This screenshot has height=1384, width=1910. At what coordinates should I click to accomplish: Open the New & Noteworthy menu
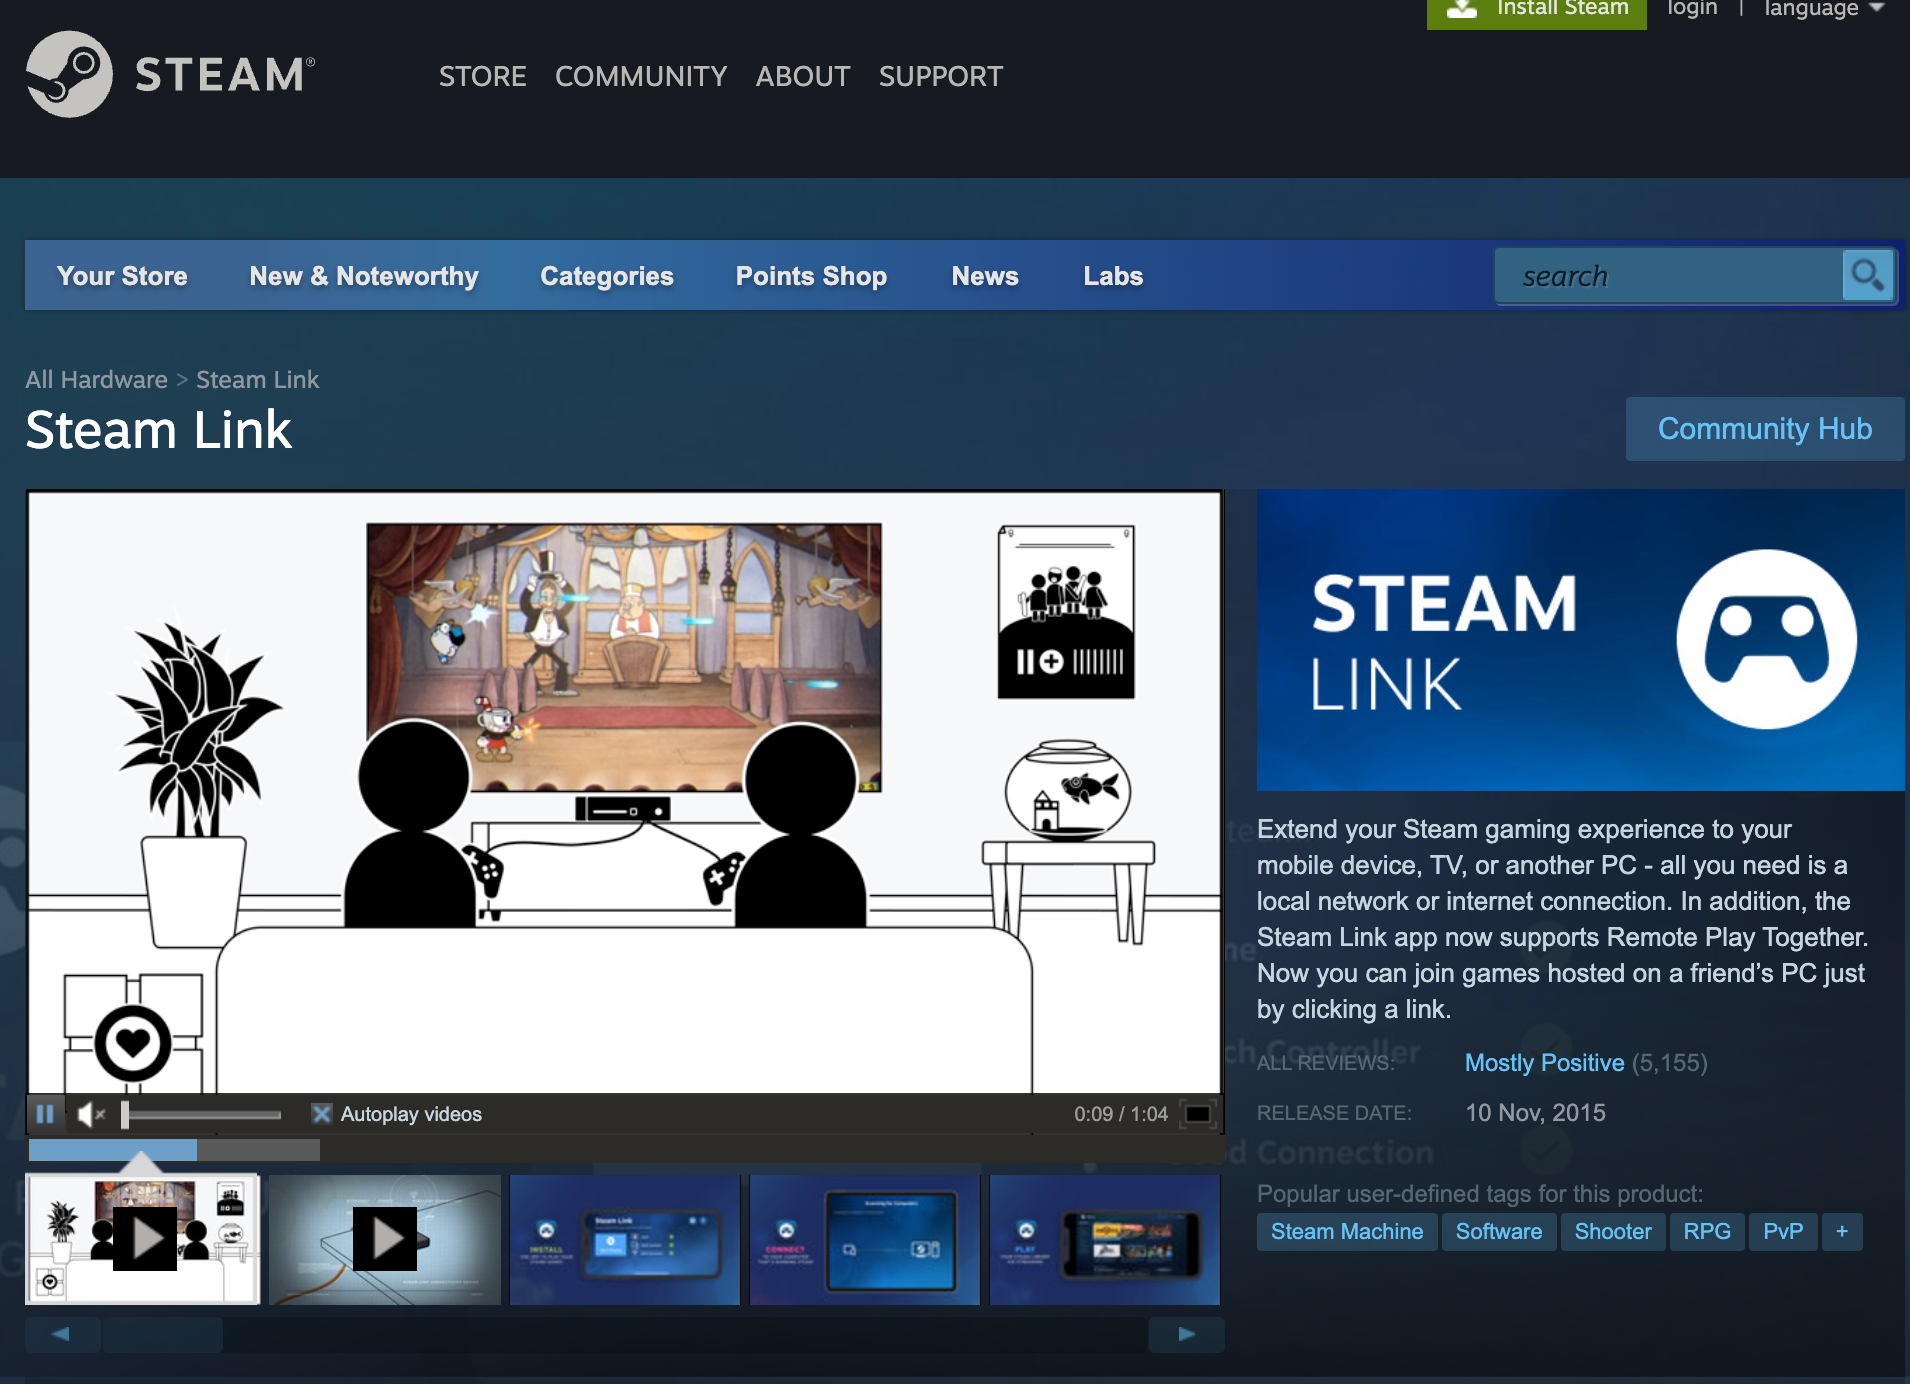click(364, 276)
